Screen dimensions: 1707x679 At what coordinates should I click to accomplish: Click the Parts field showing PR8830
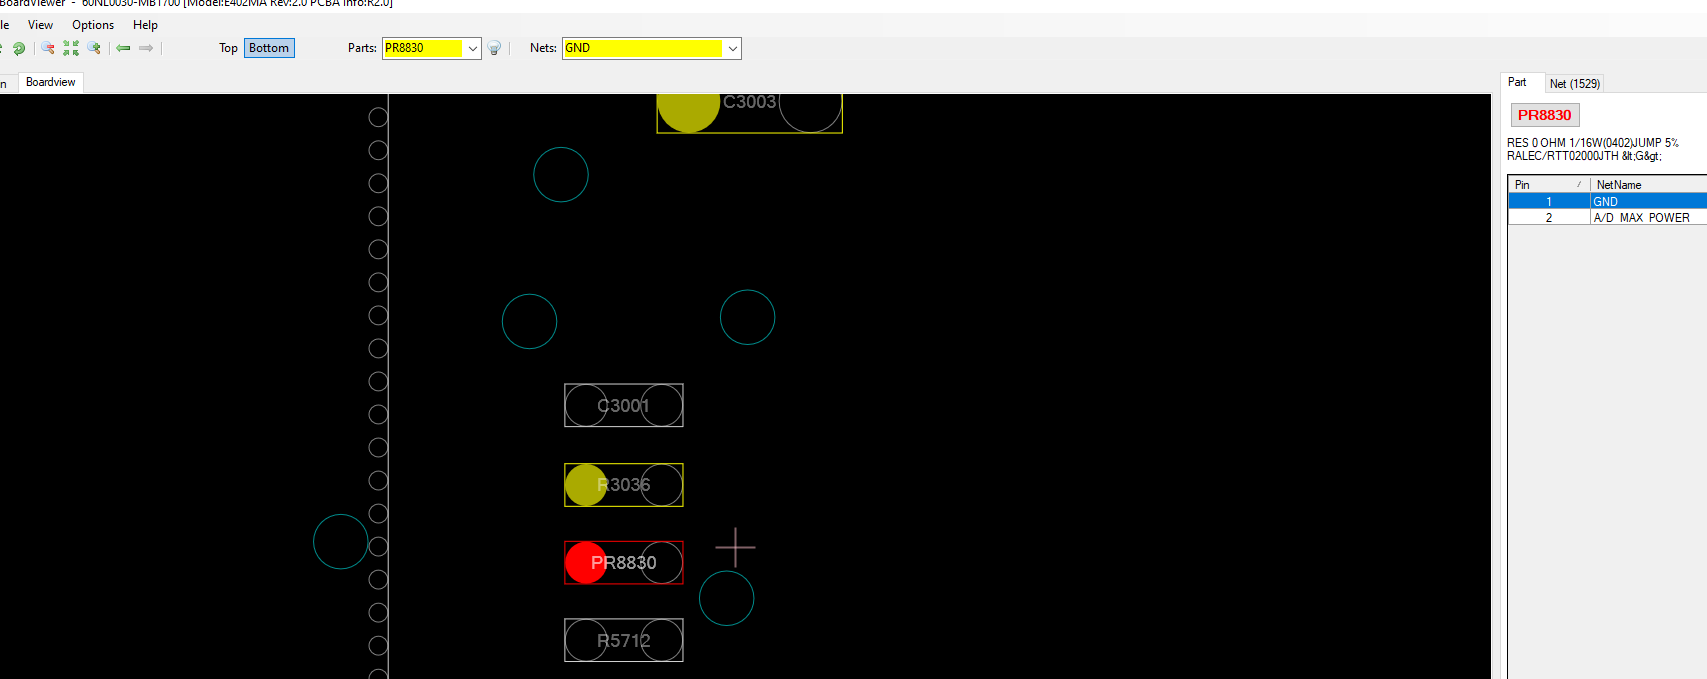click(423, 48)
